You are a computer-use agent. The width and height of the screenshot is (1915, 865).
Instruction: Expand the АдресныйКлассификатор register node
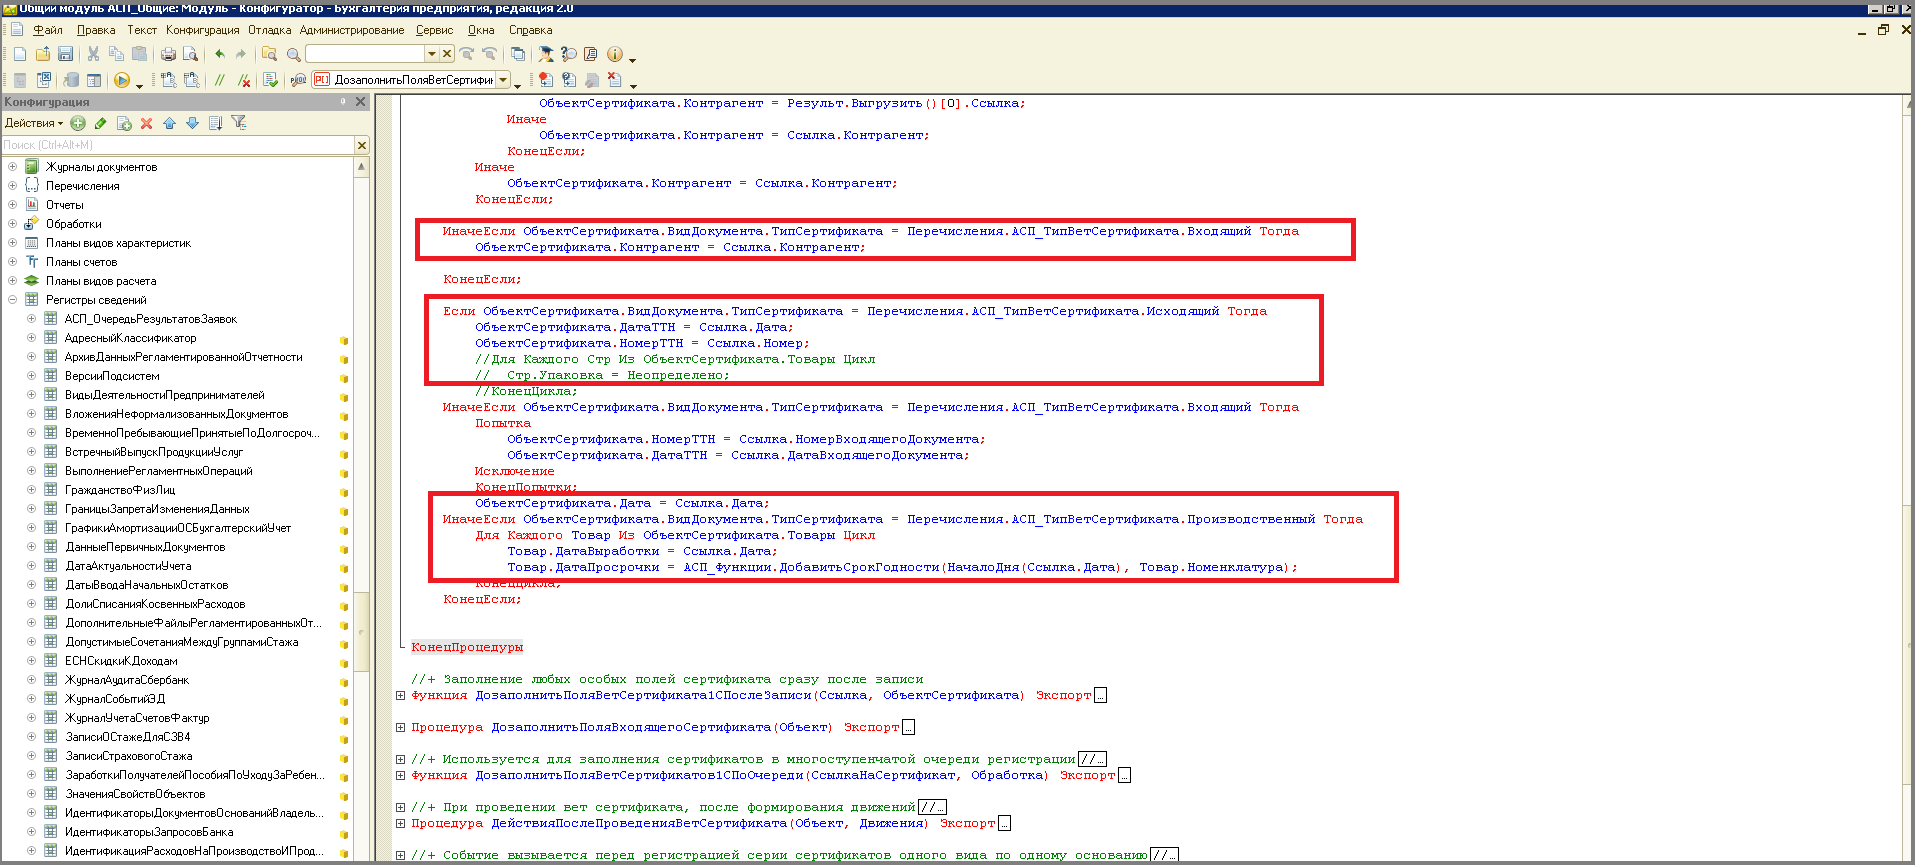(31, 338)
